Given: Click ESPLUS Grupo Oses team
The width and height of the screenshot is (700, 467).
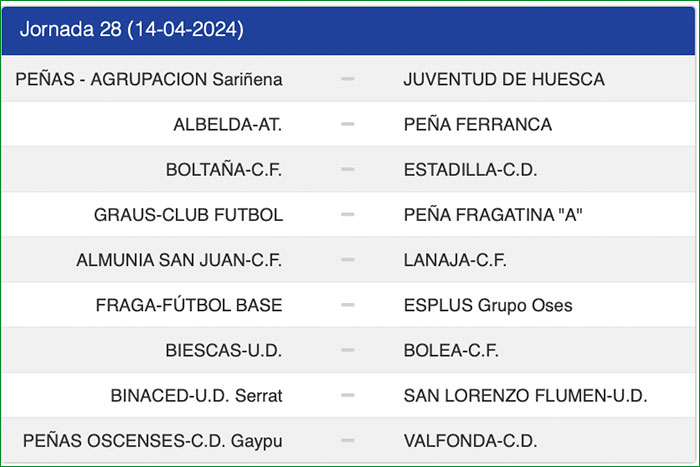Looking at the screenshot, I should pyautogui.click(x=488, y=305).
